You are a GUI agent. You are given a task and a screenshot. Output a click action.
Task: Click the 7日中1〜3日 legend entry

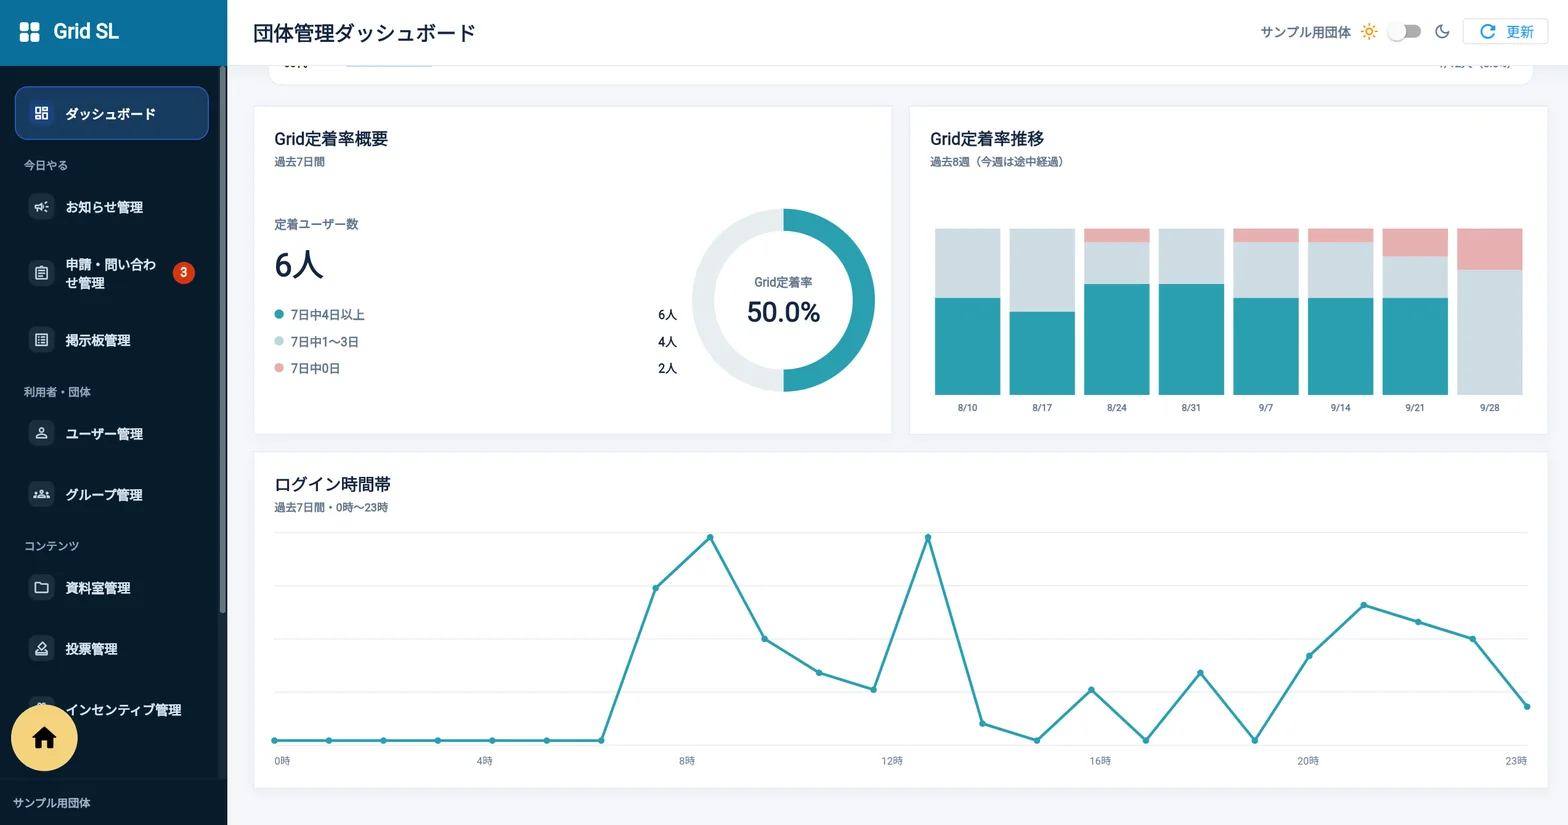coord(475,342)
